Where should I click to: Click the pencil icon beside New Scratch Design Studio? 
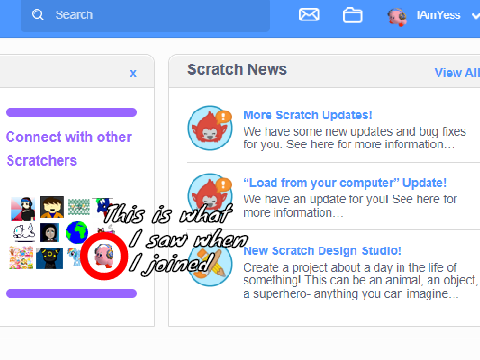pos(210,265)
